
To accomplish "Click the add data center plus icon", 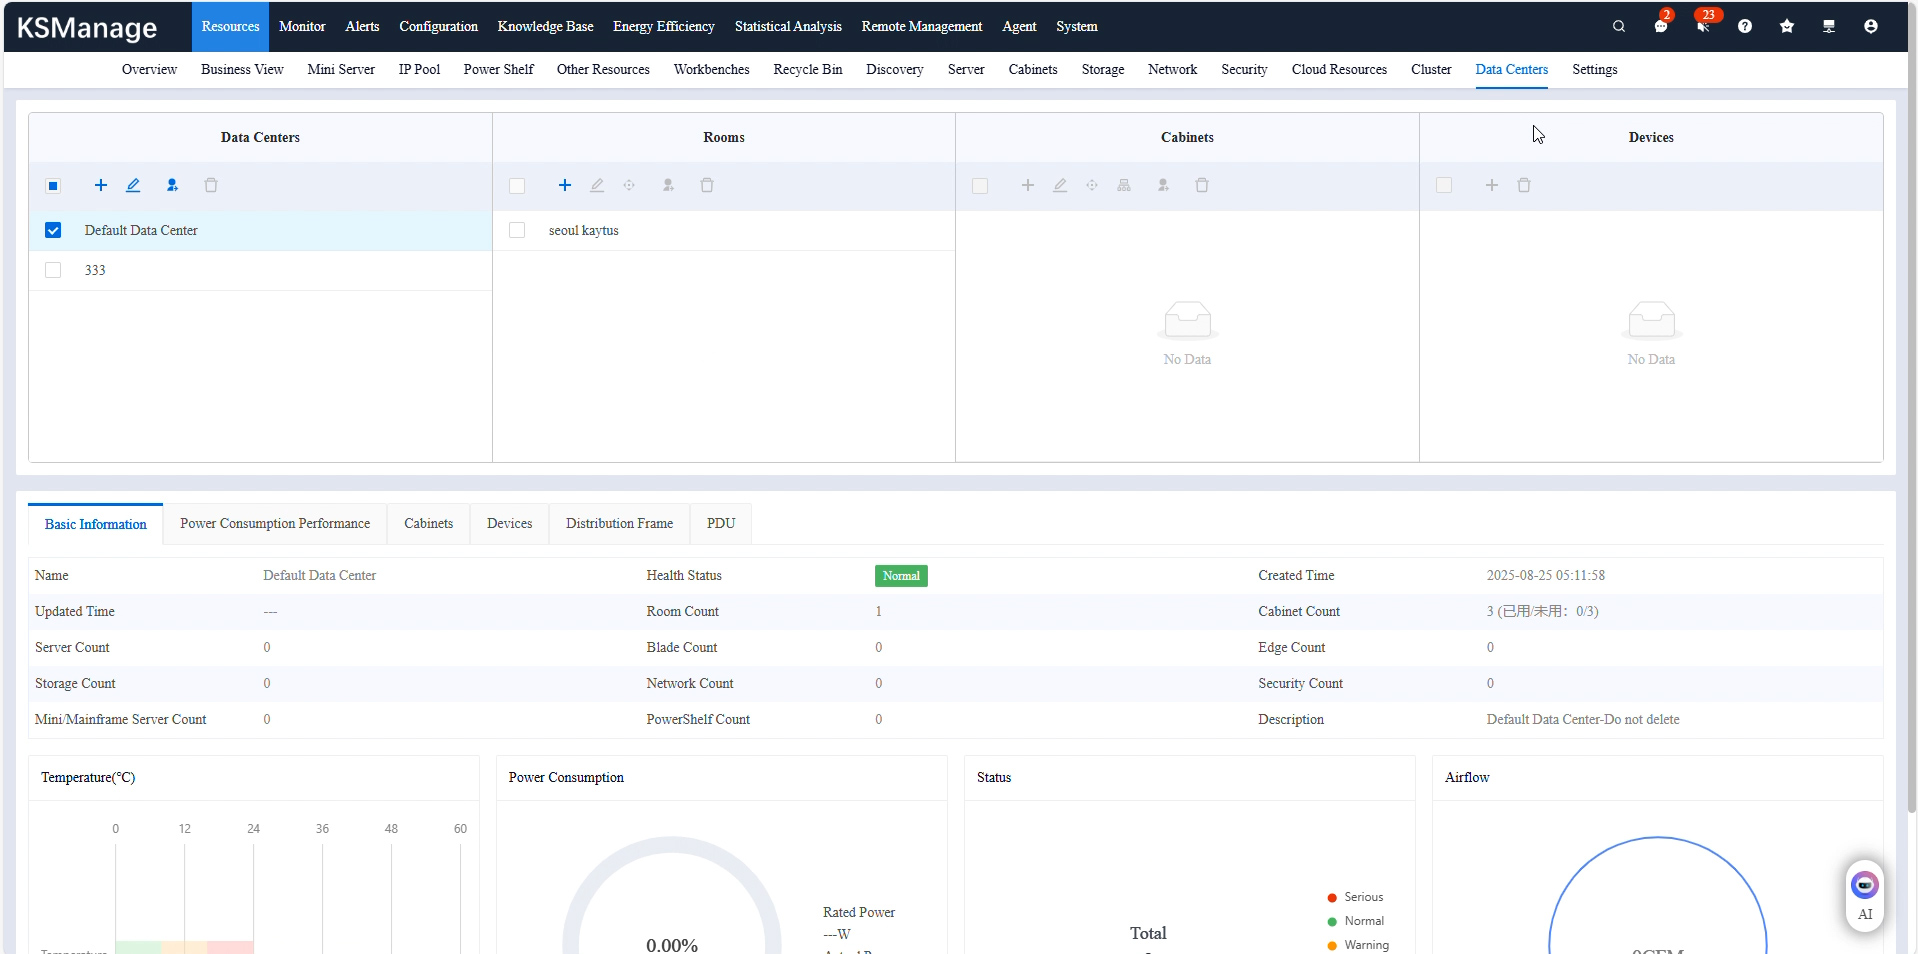I will click(101, 185).
